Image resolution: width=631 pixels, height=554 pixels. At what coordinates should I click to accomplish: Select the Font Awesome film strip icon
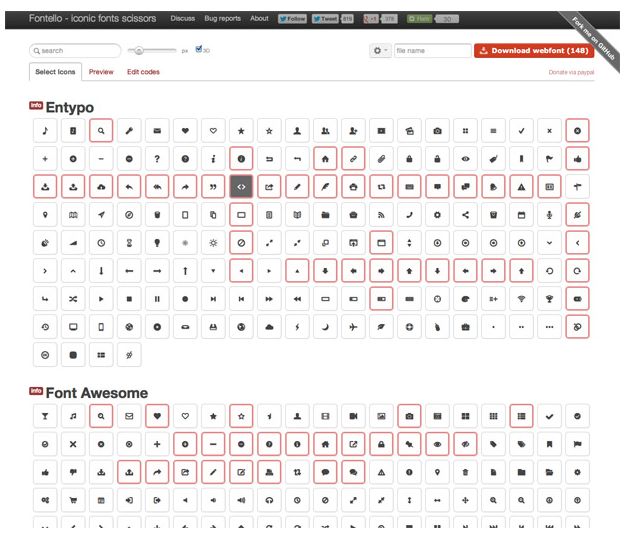tap(325, 416)
